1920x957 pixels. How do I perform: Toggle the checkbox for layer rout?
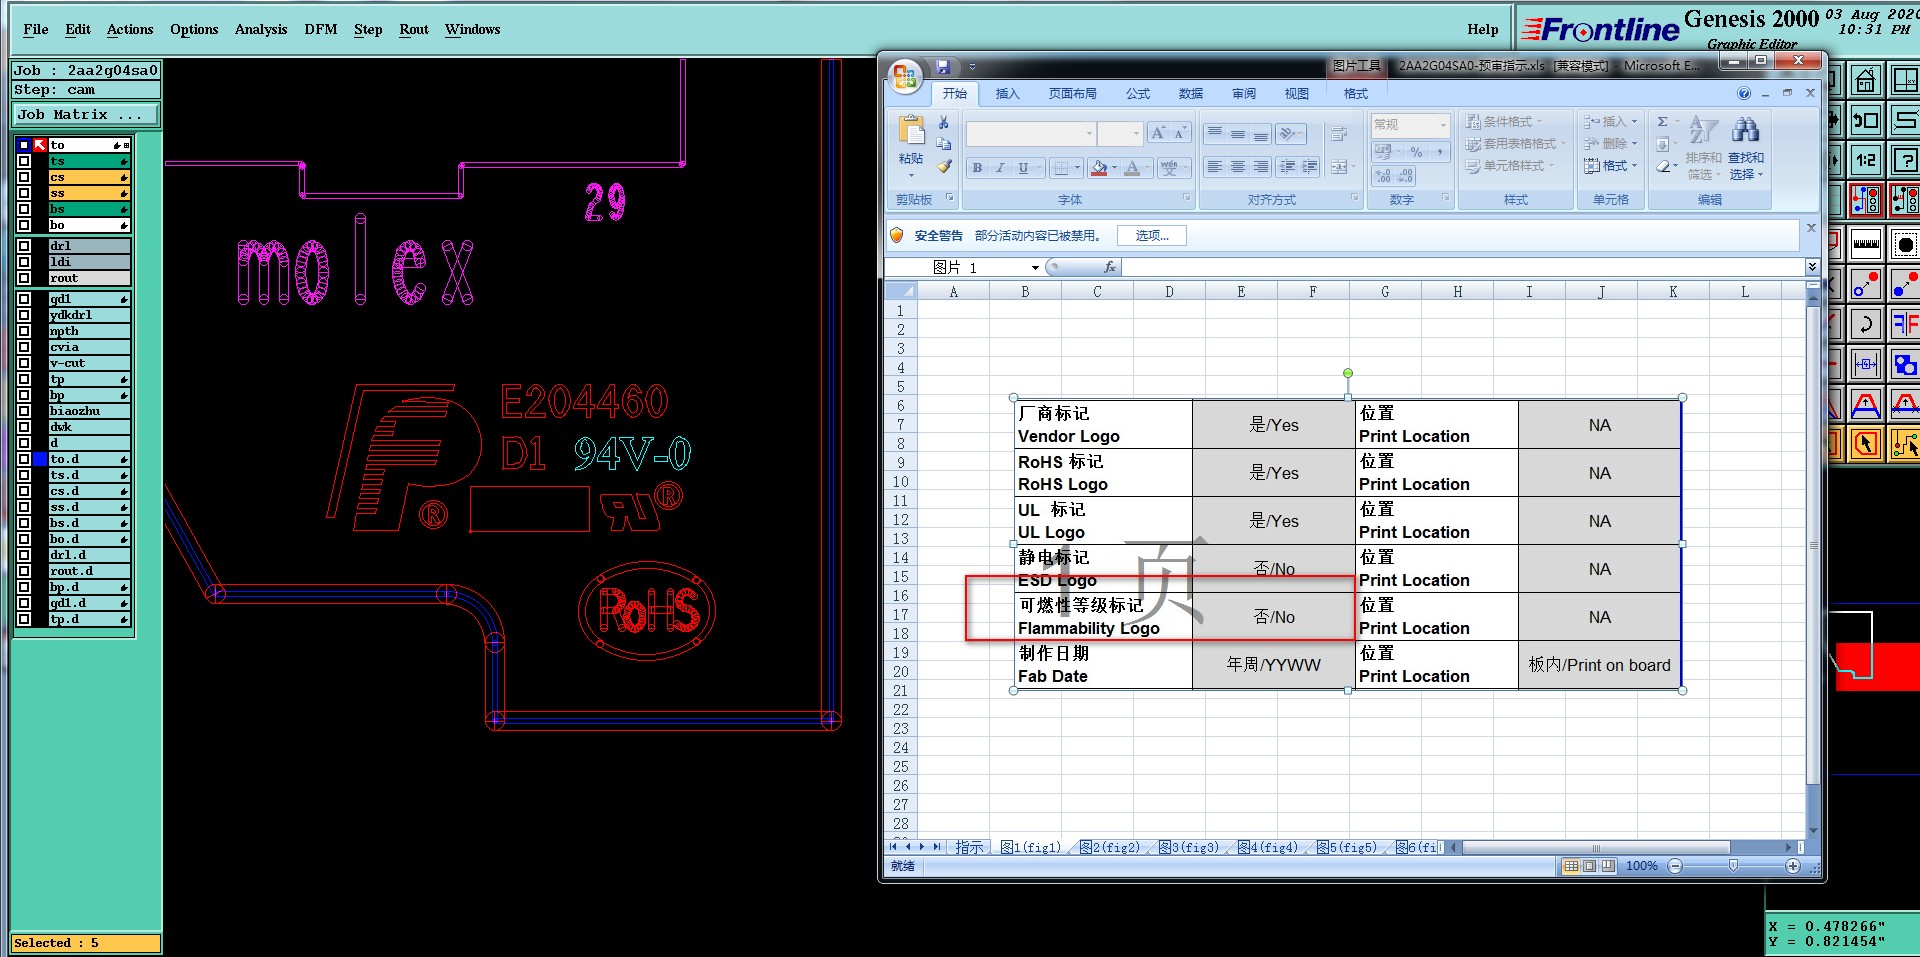click(24, 278)
